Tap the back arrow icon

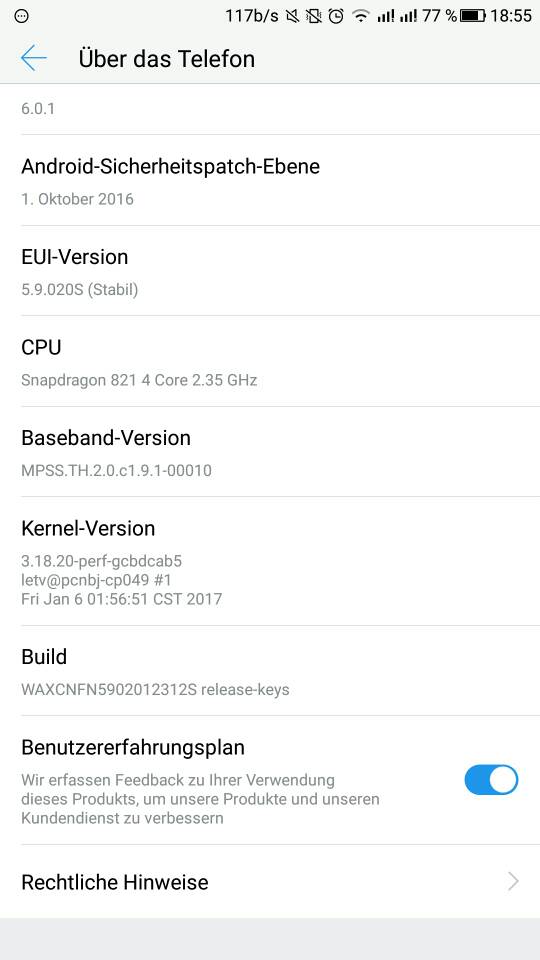pyautogui.click(x=34, y=58)
